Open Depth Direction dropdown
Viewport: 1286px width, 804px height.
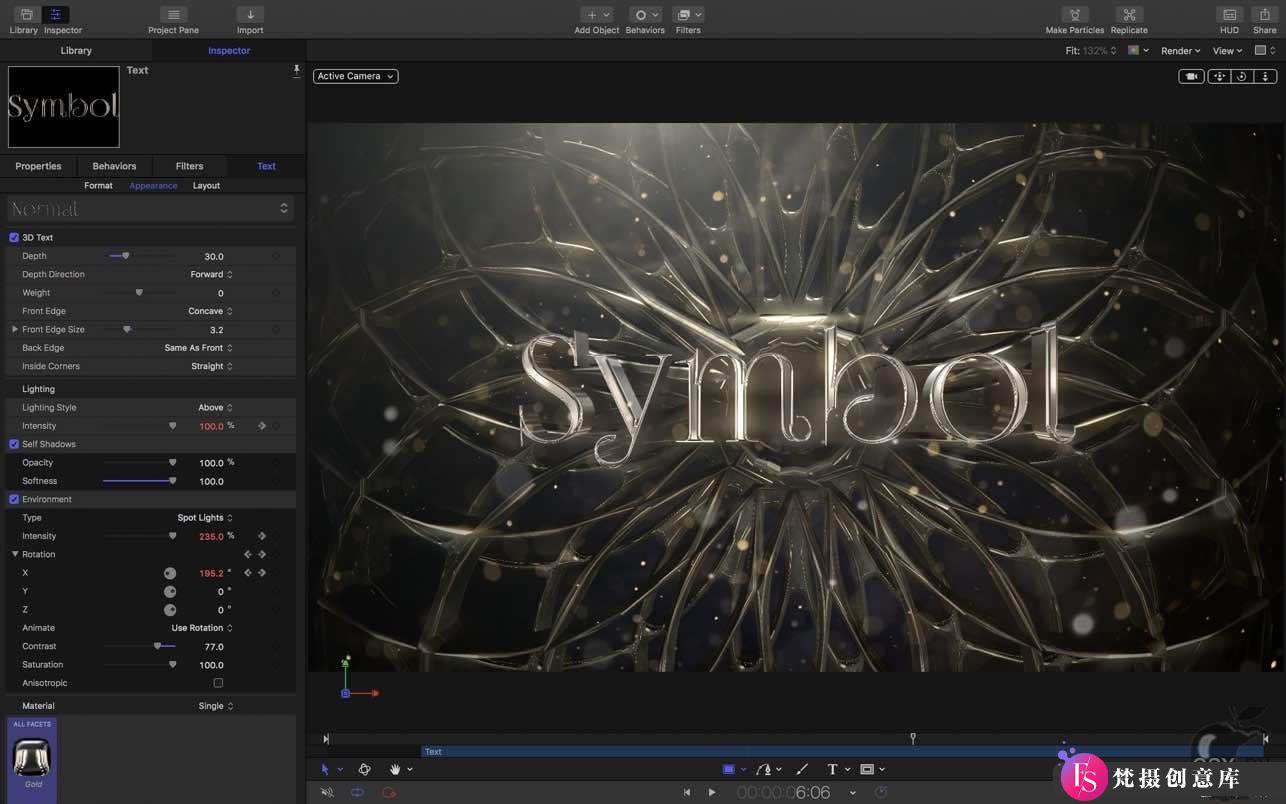pos(211,274)
